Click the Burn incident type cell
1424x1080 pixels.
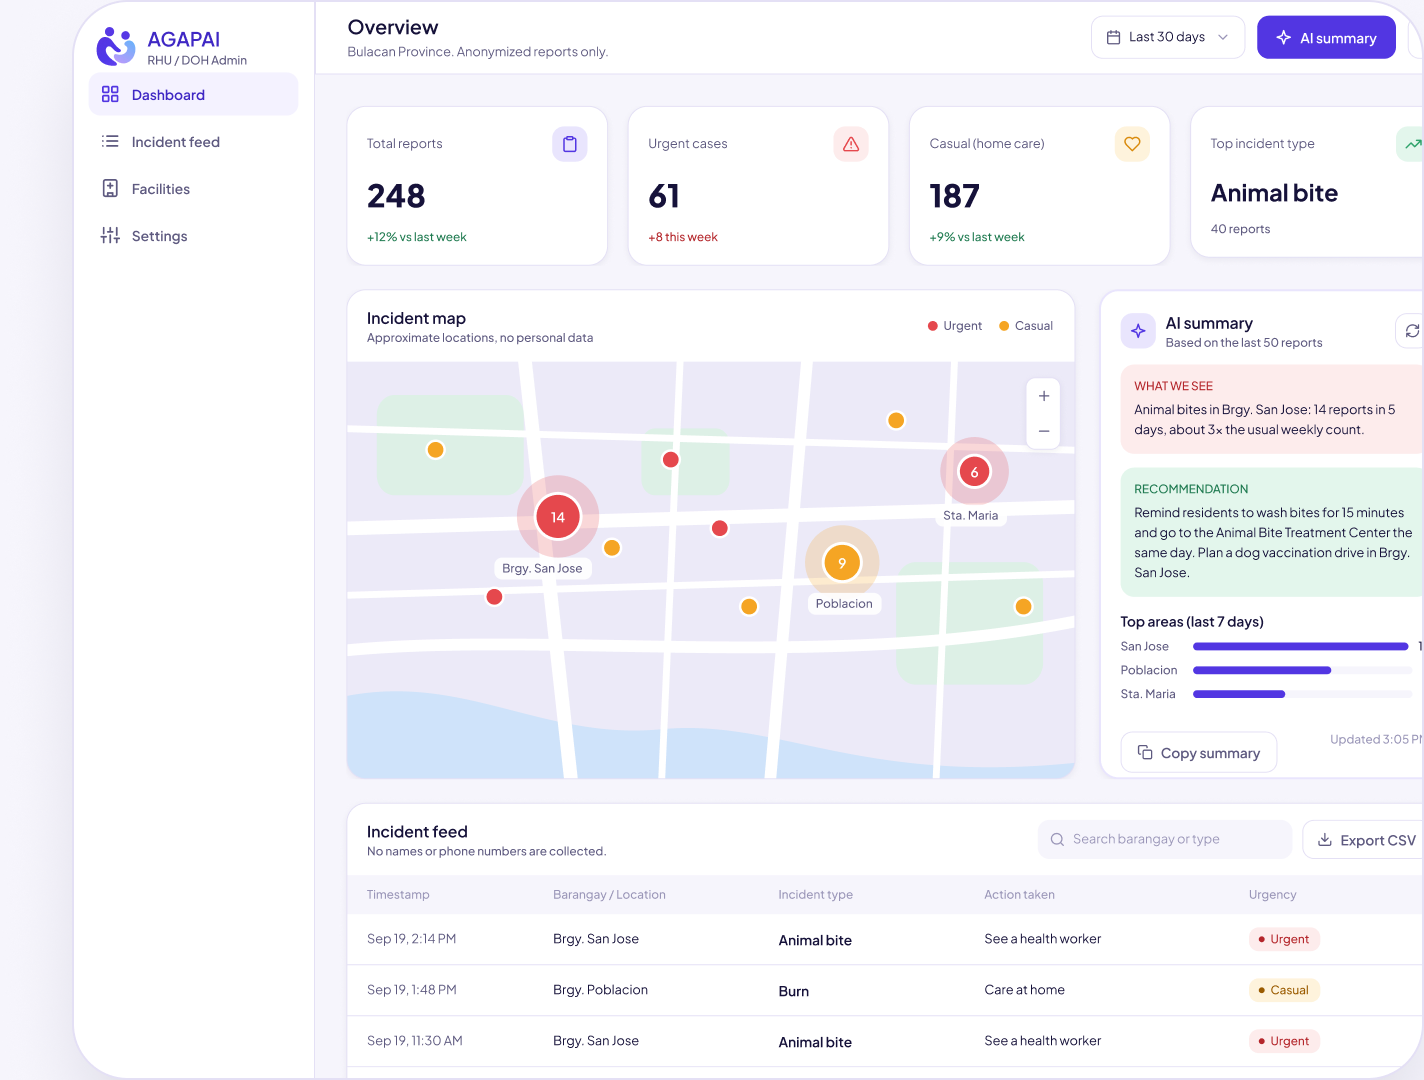[794, 991]
